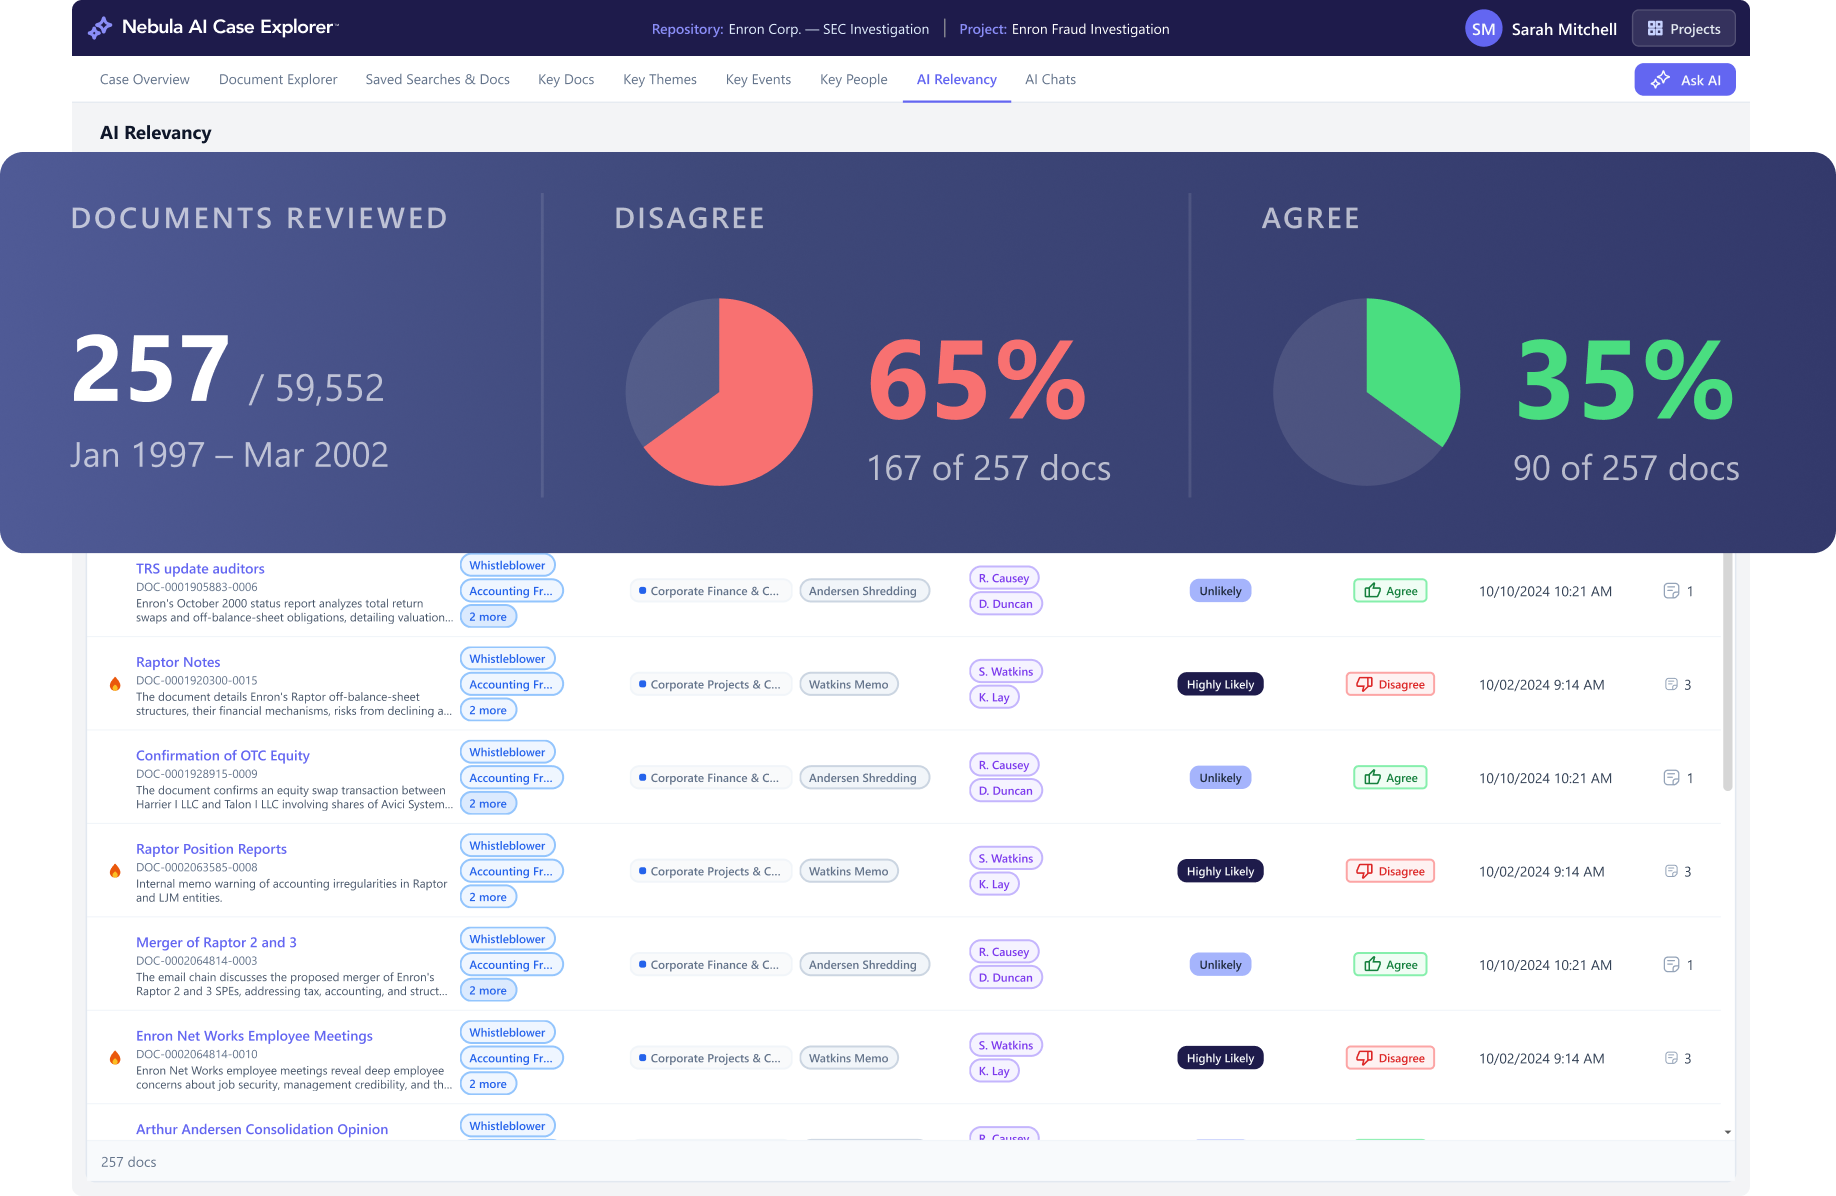The width and height of the screenshot is (1836, 1196).
Task: Click the Projects grid icon
Action: 1655,29
